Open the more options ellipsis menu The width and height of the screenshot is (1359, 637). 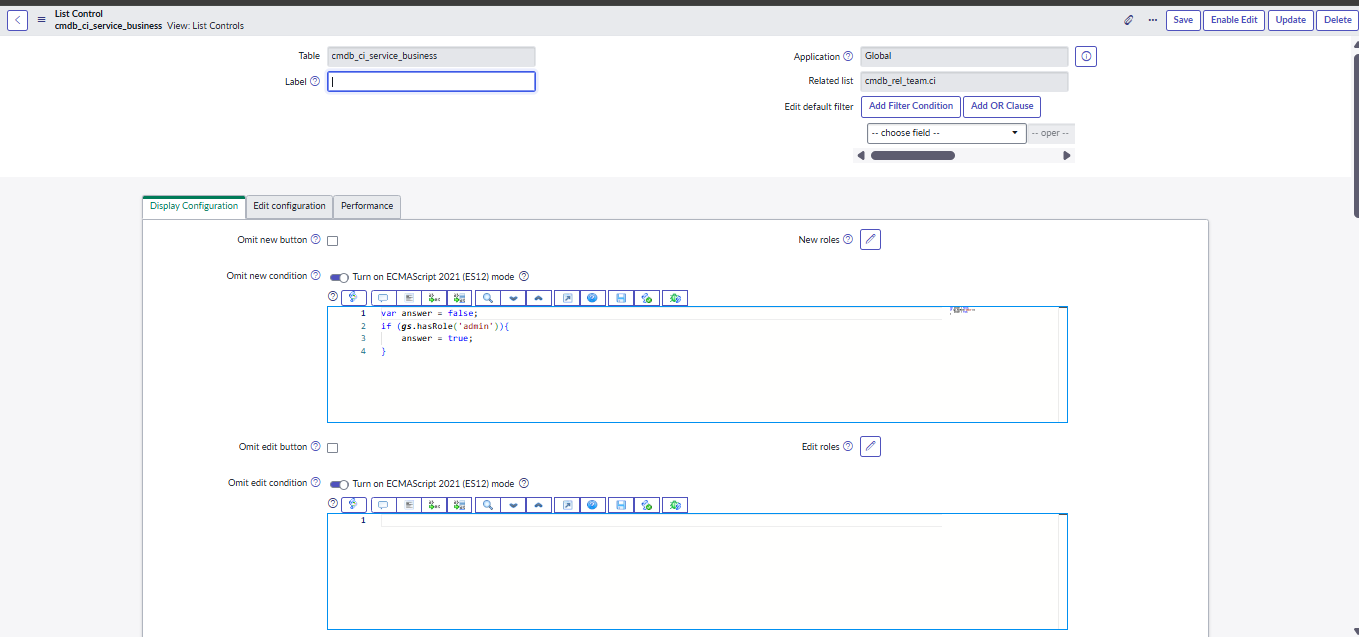tap(1152, 20)
